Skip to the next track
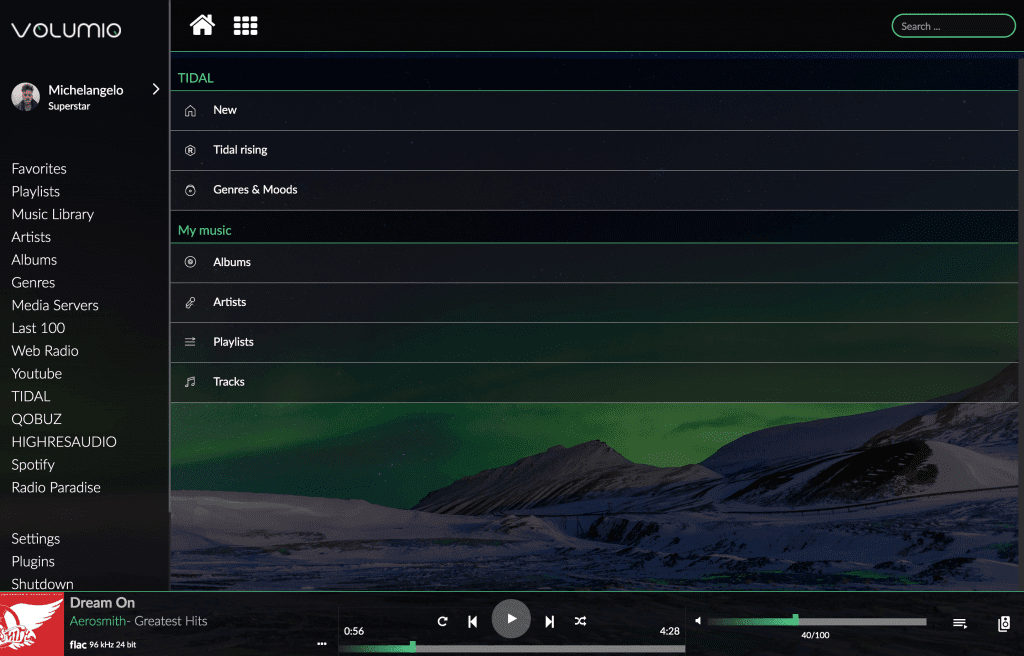The width and height of the screenshot is (1024, 656). pyautogui.click(x=549, y=620)
